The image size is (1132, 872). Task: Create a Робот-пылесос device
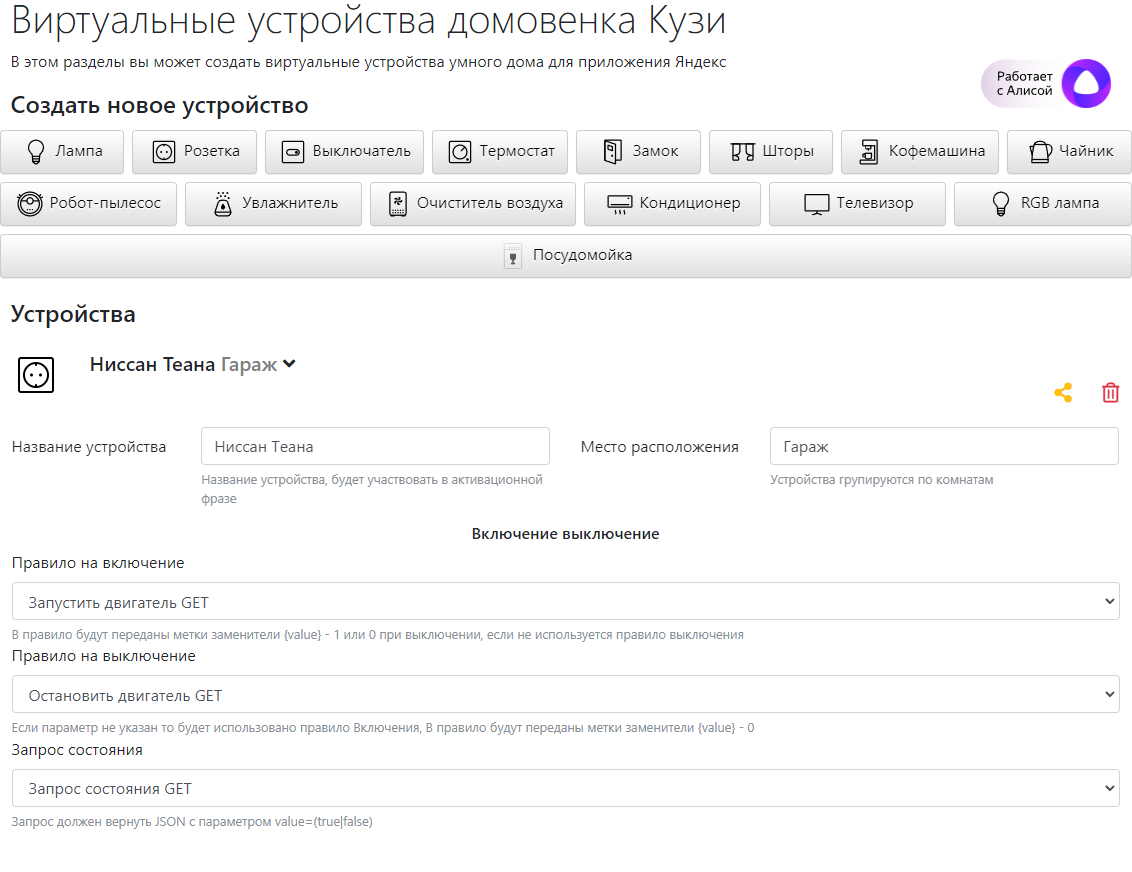coord(89,204)
